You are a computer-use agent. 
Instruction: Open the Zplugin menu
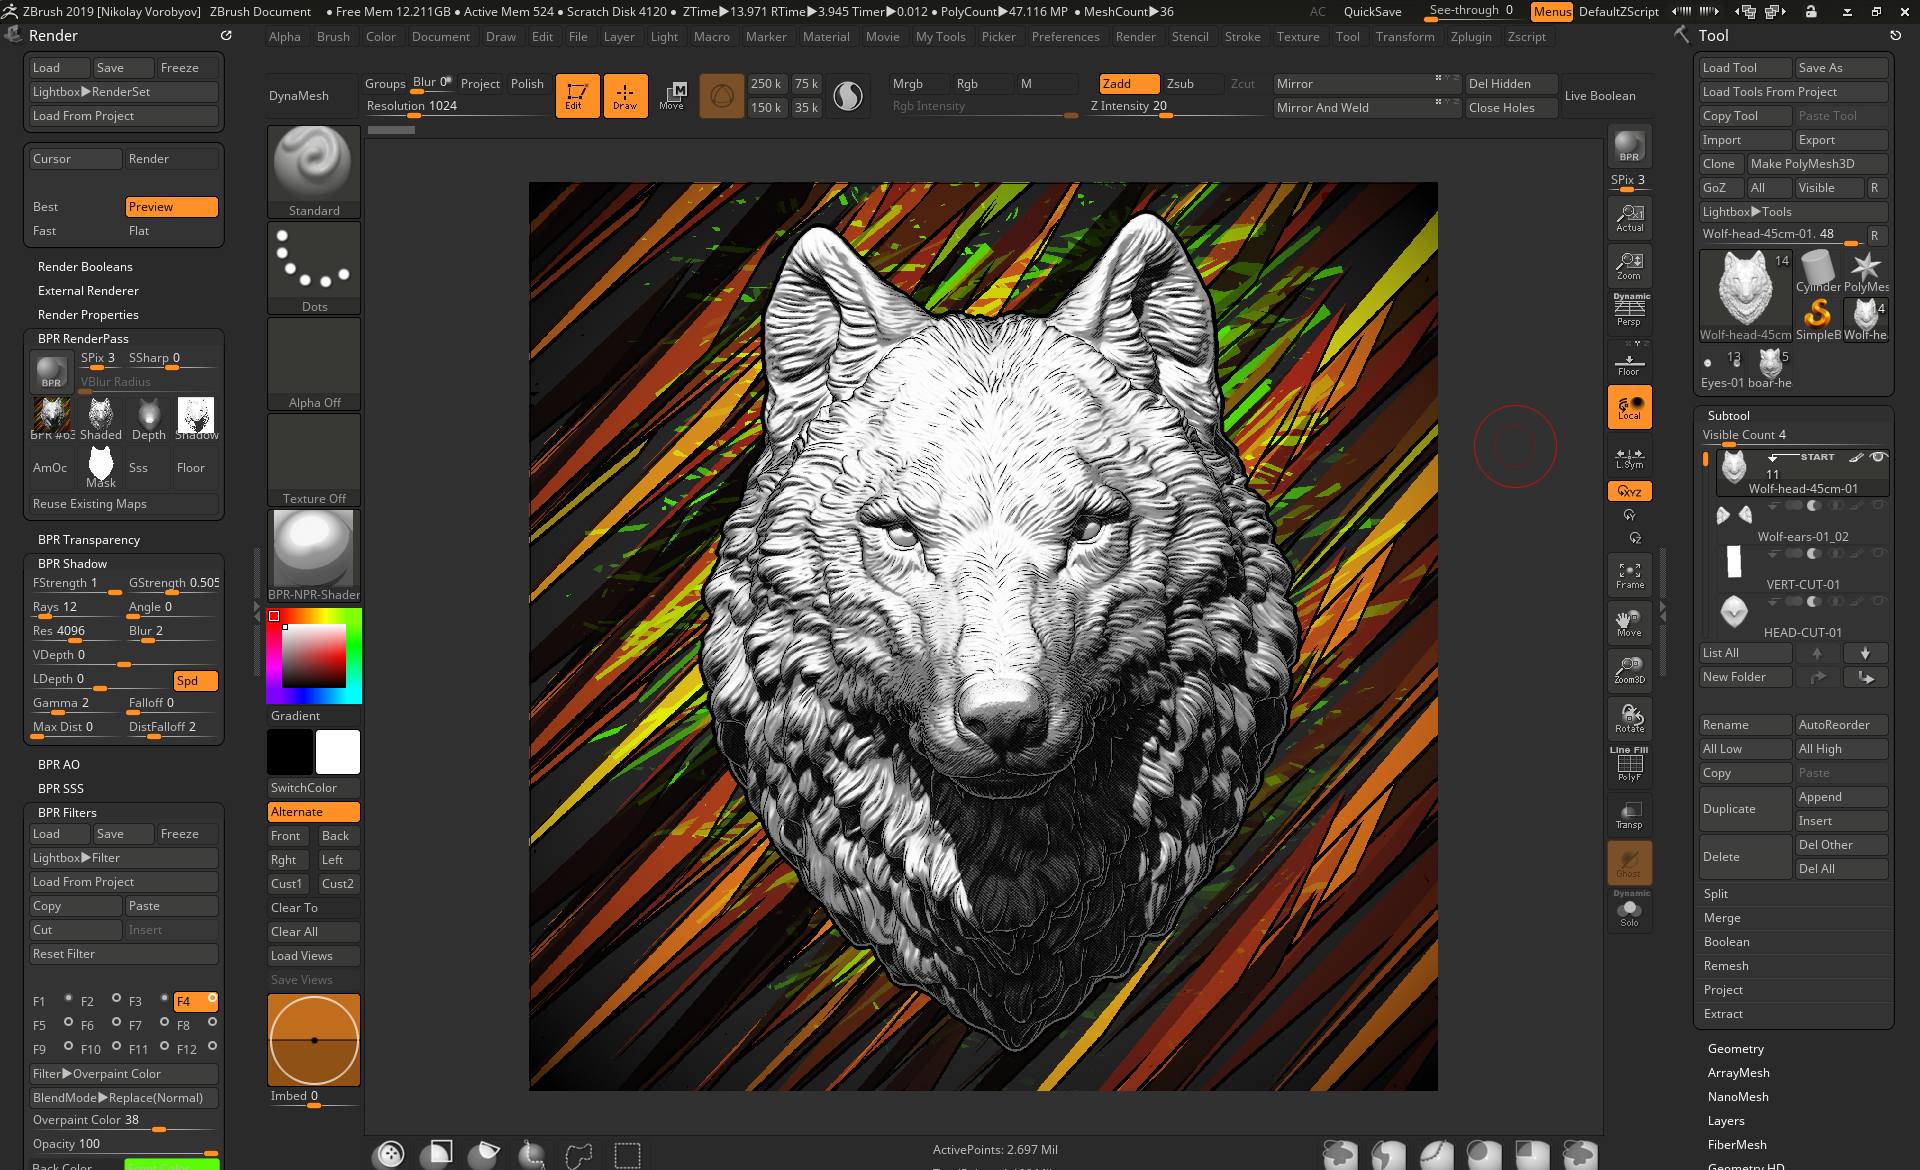pyautogui.click(x=1471, y=37)
